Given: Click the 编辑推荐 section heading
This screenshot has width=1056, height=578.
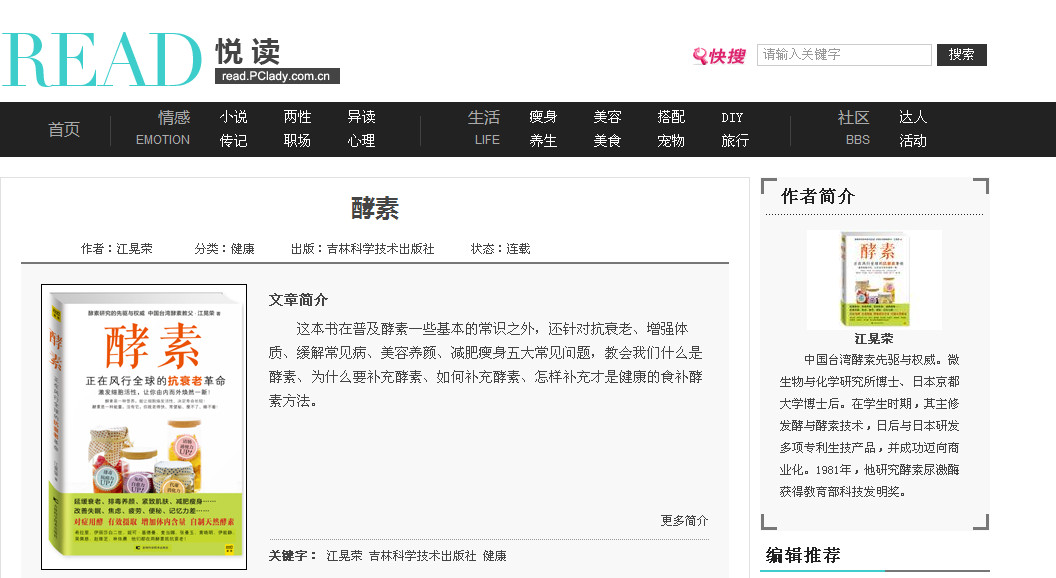Looking at the screenshot, I should tap(803, 555).
